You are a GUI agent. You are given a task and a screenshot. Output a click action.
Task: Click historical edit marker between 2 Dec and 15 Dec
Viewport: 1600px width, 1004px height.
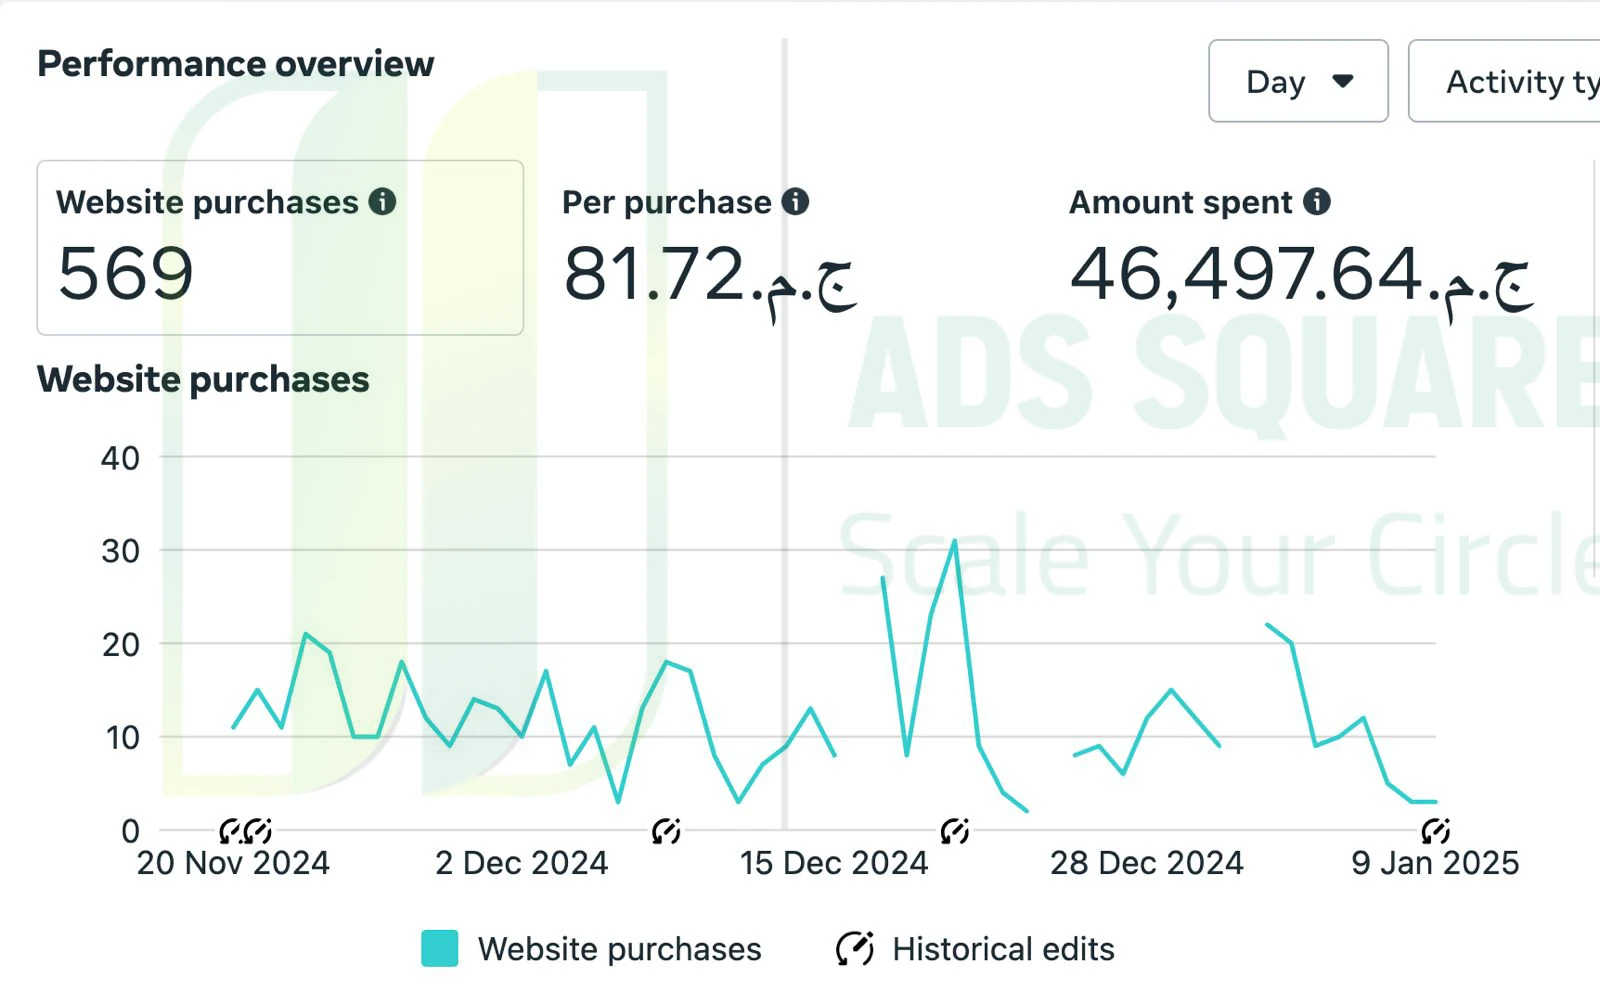[x=666, y=831]
